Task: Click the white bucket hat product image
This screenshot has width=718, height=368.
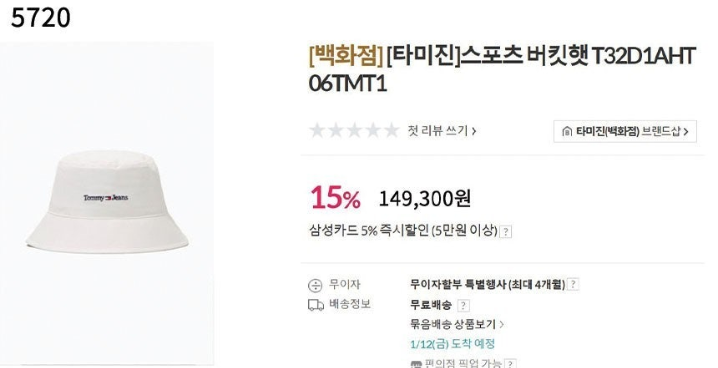Action: [107, 203]
